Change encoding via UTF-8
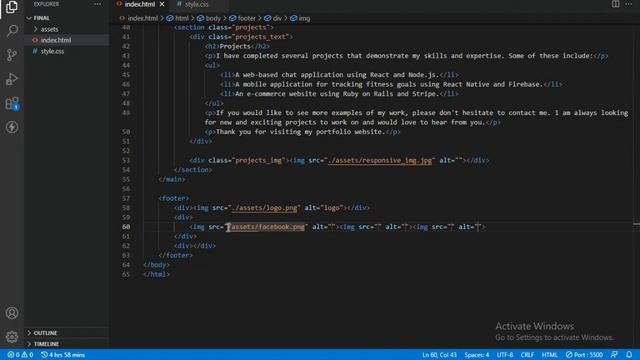The width and height of the screenshot is (640, 360). click(x=505, y=355)
